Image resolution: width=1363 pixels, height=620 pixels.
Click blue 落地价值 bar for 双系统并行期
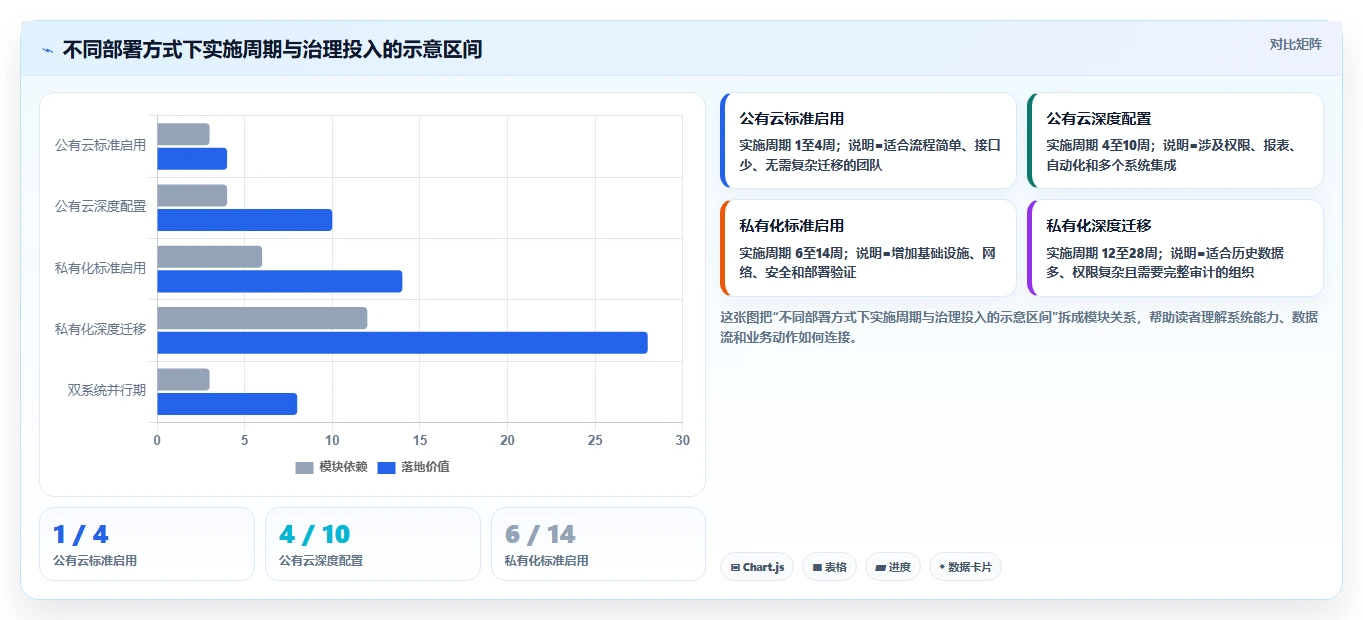click(x=227, y=404)
